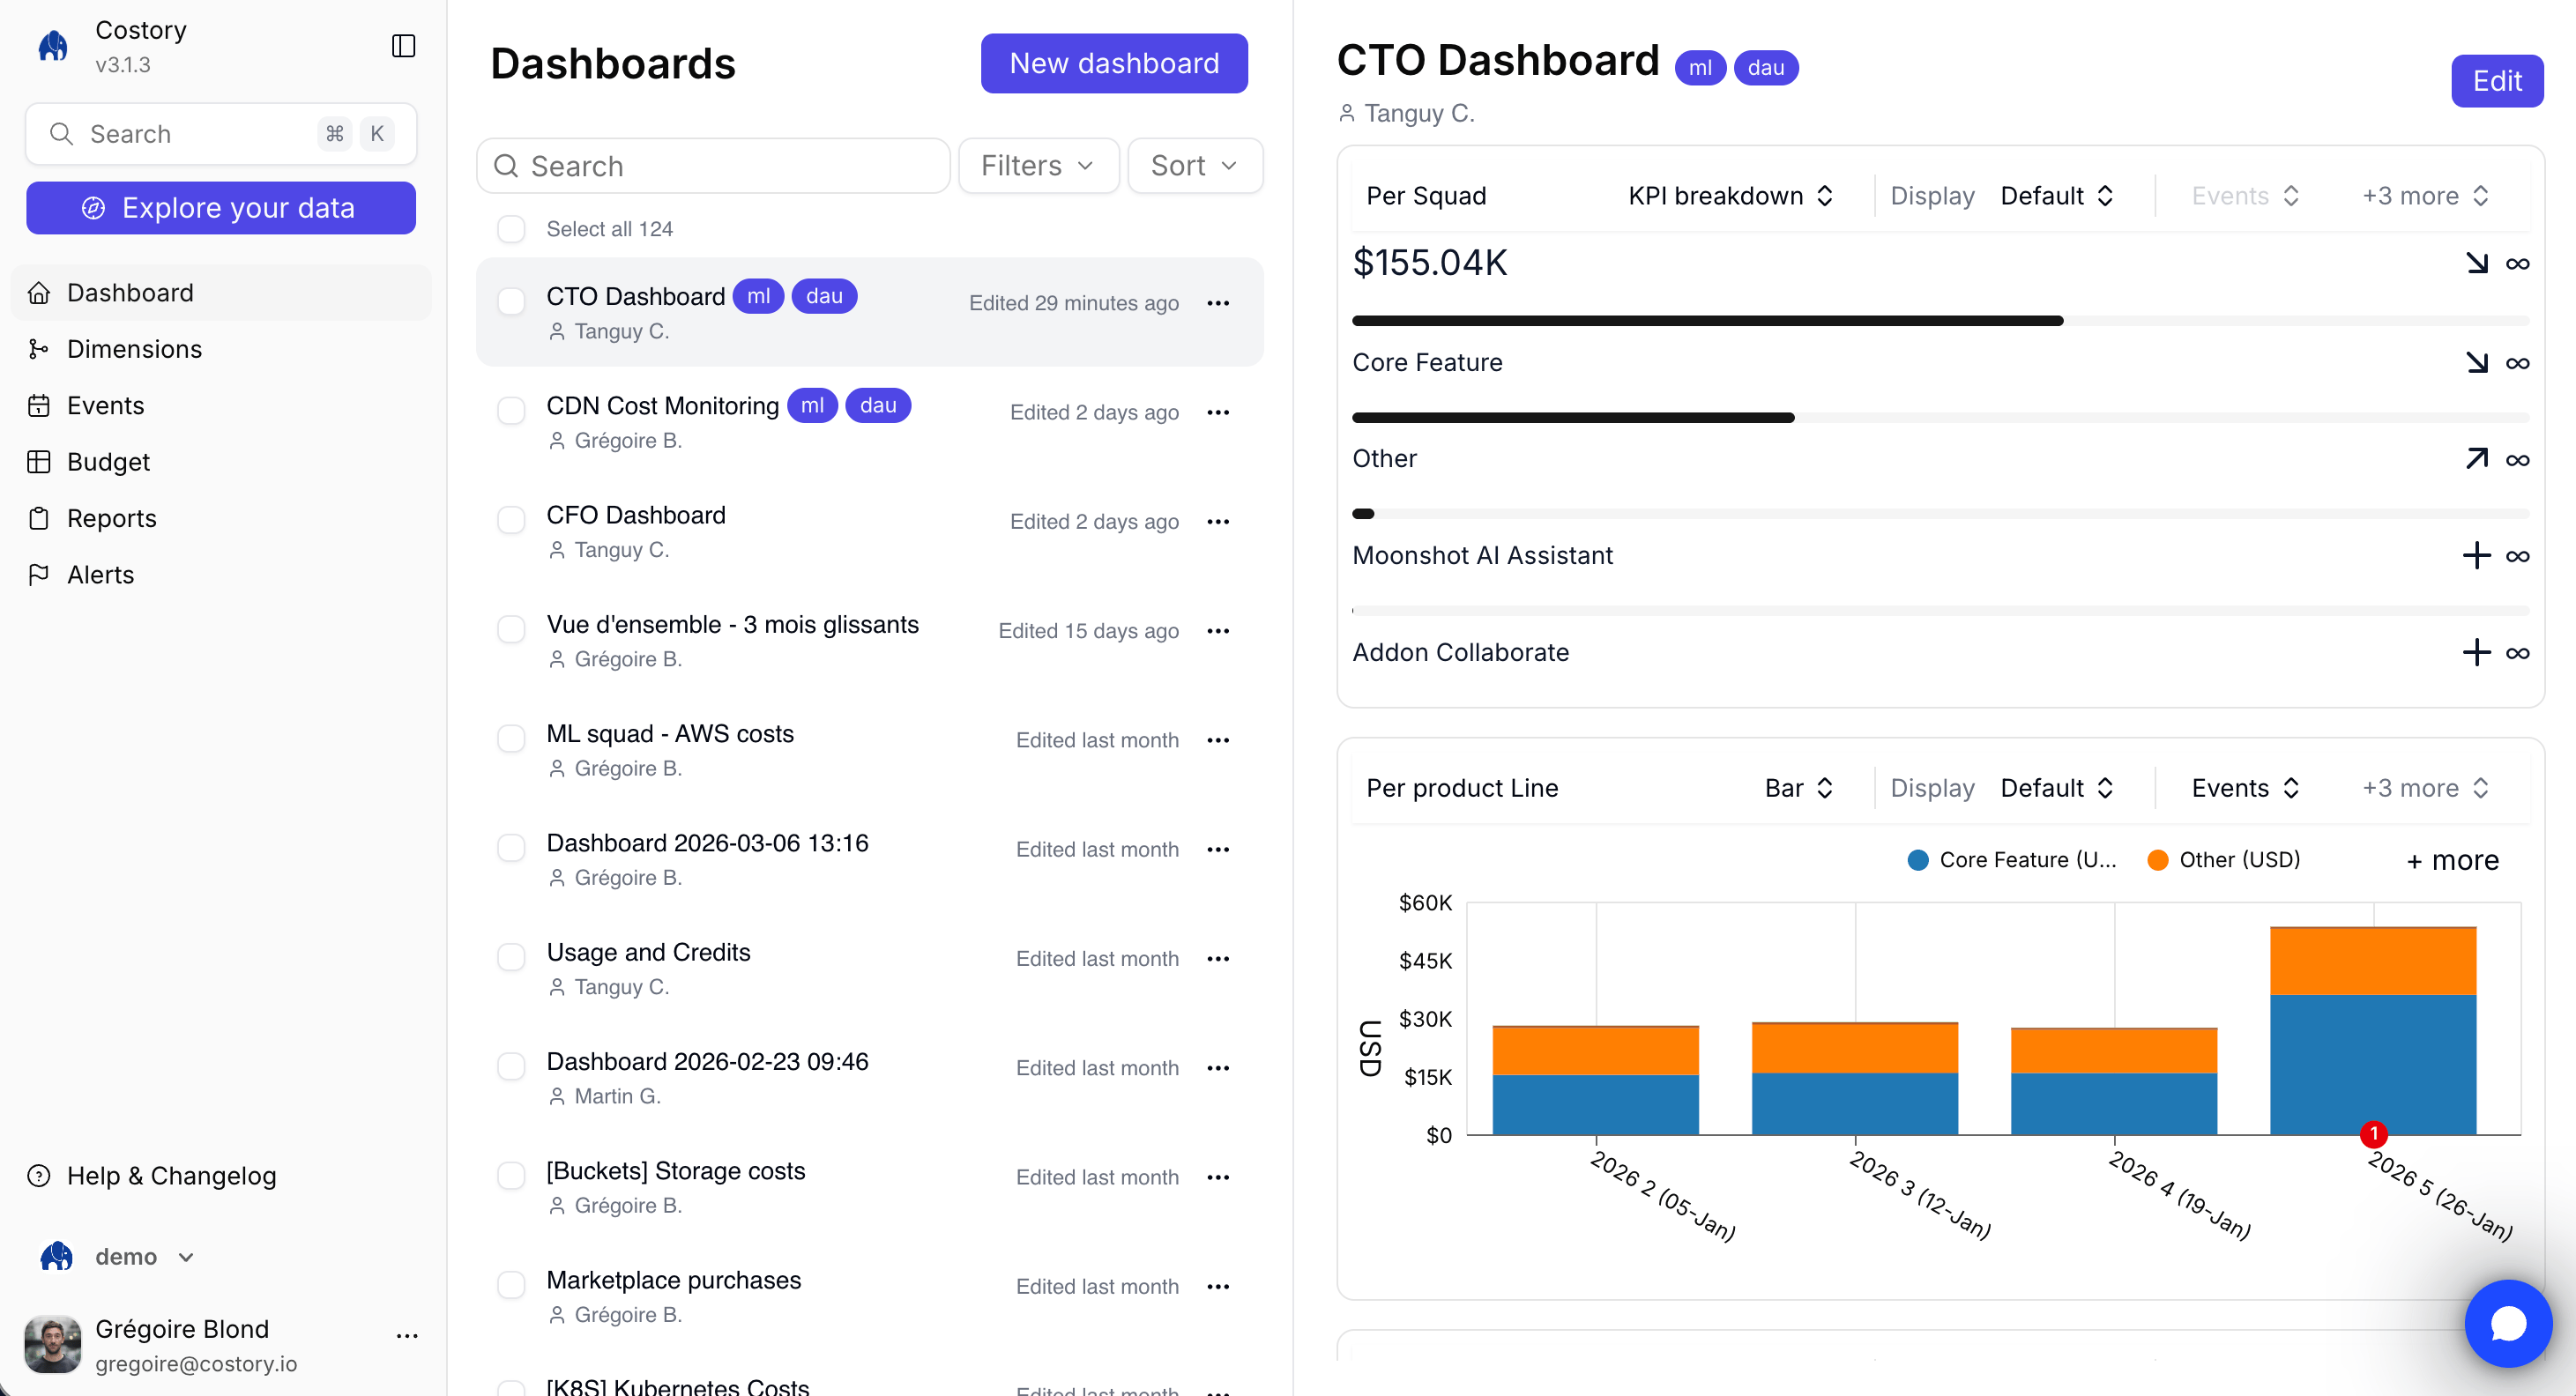Focus the sidebar global Search field

[221, 134]
